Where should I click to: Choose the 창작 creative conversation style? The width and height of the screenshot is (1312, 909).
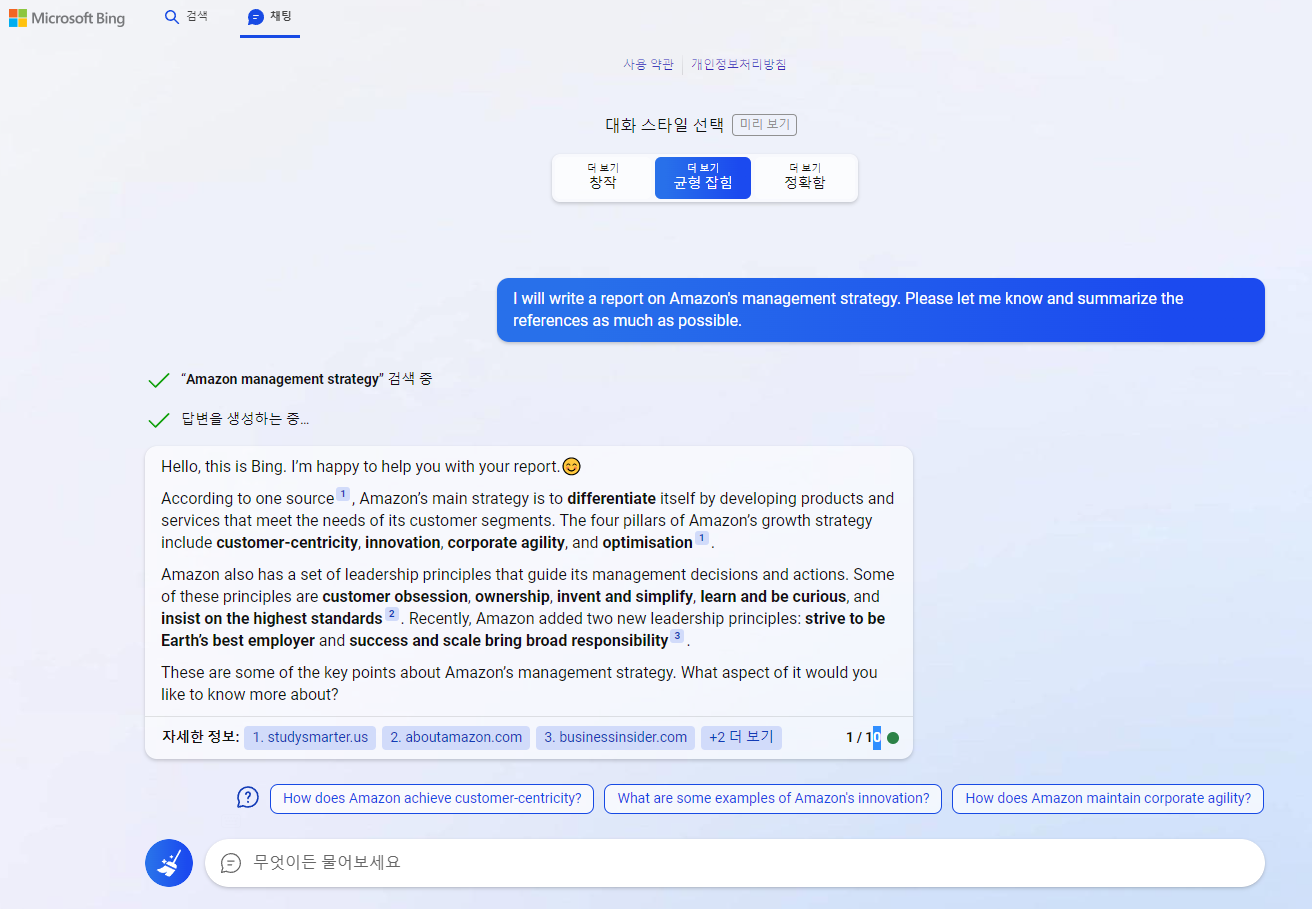point(603,177)
